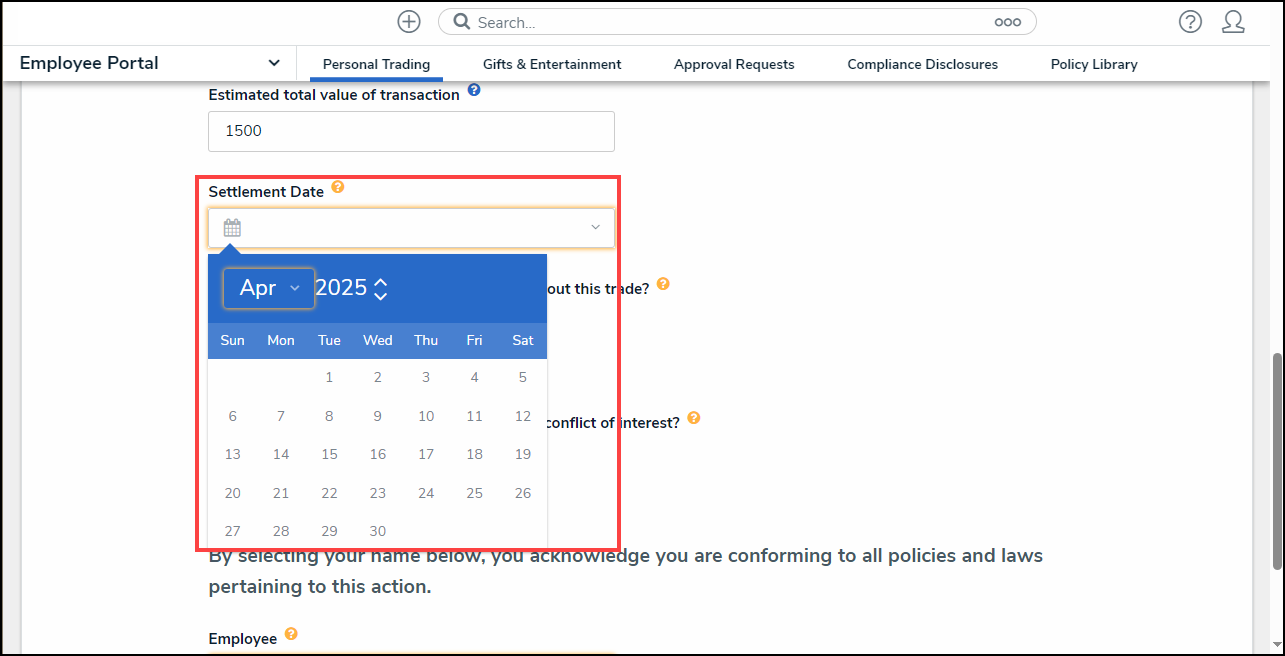Open the user profile icon
Image resolution: width=1285 pixels, height=656 pixels.
[x=1233, y=22]
